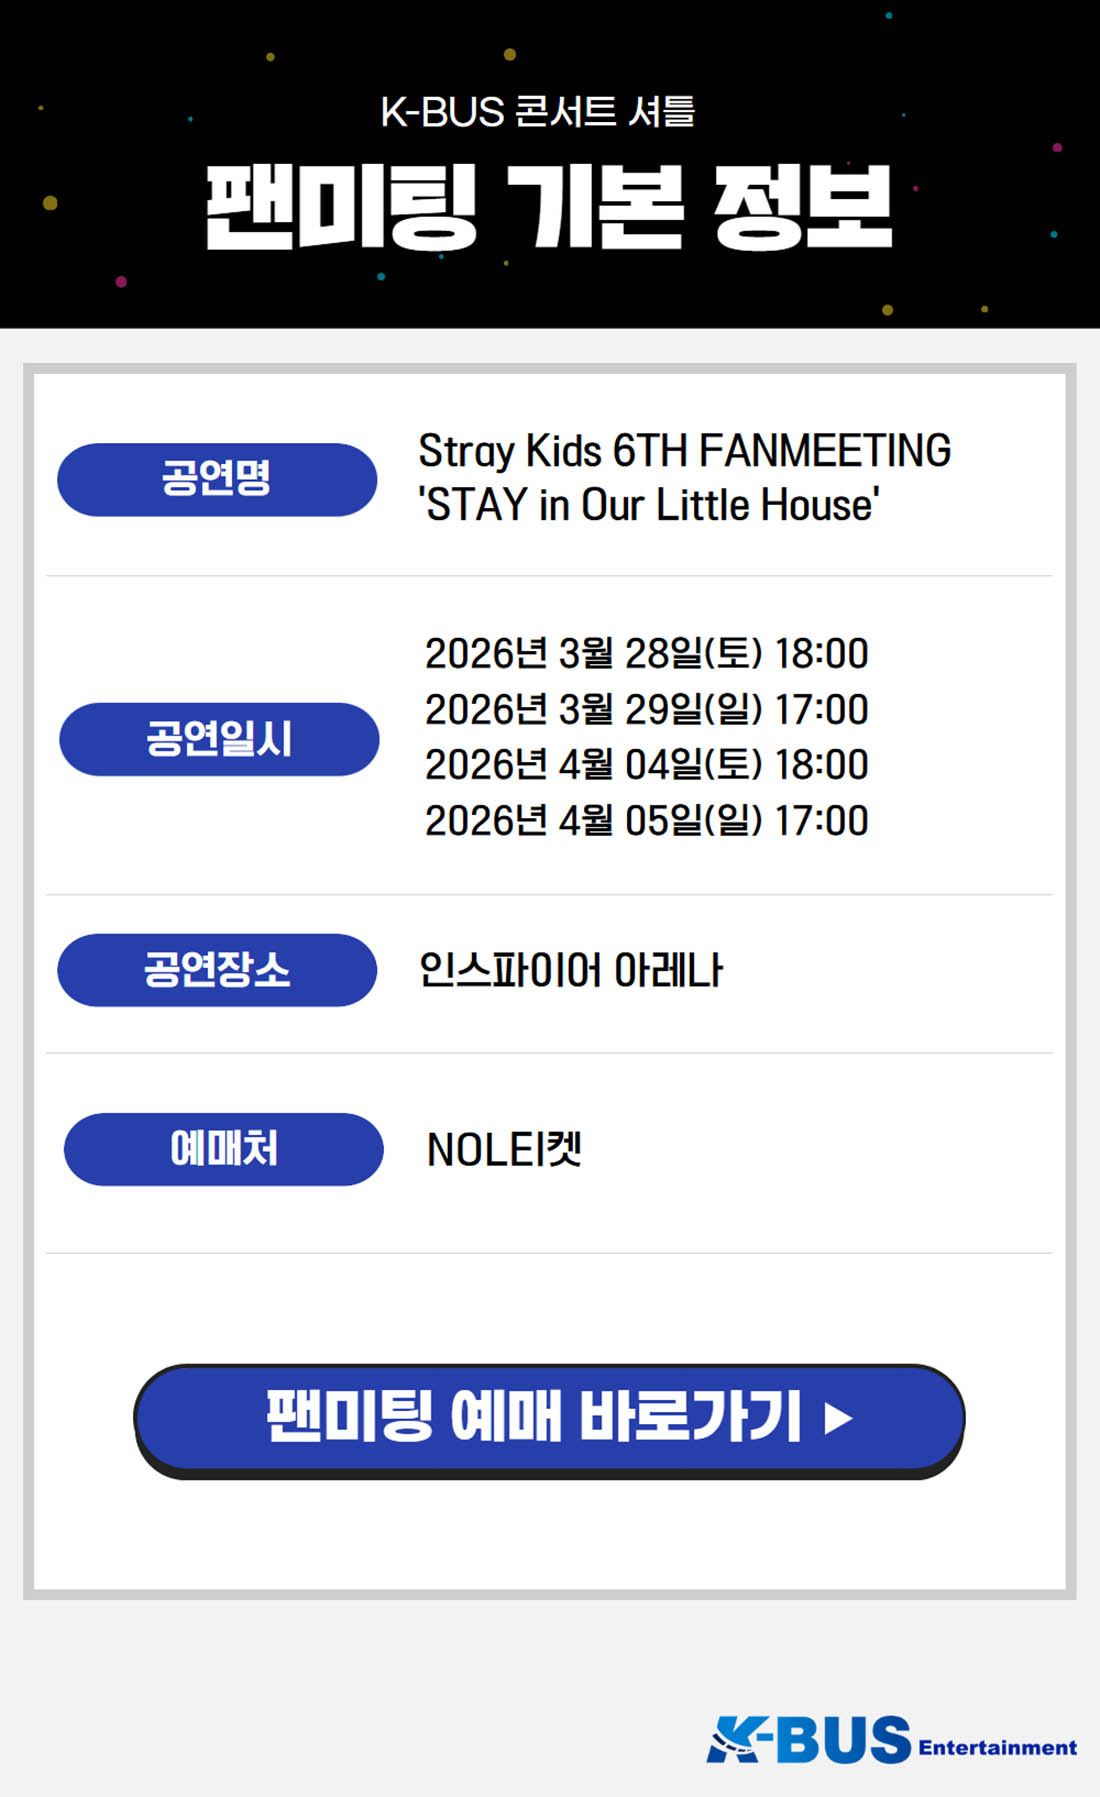
Task: Click the pink dot at the header's top-right
Action: tap(1057, 148)
